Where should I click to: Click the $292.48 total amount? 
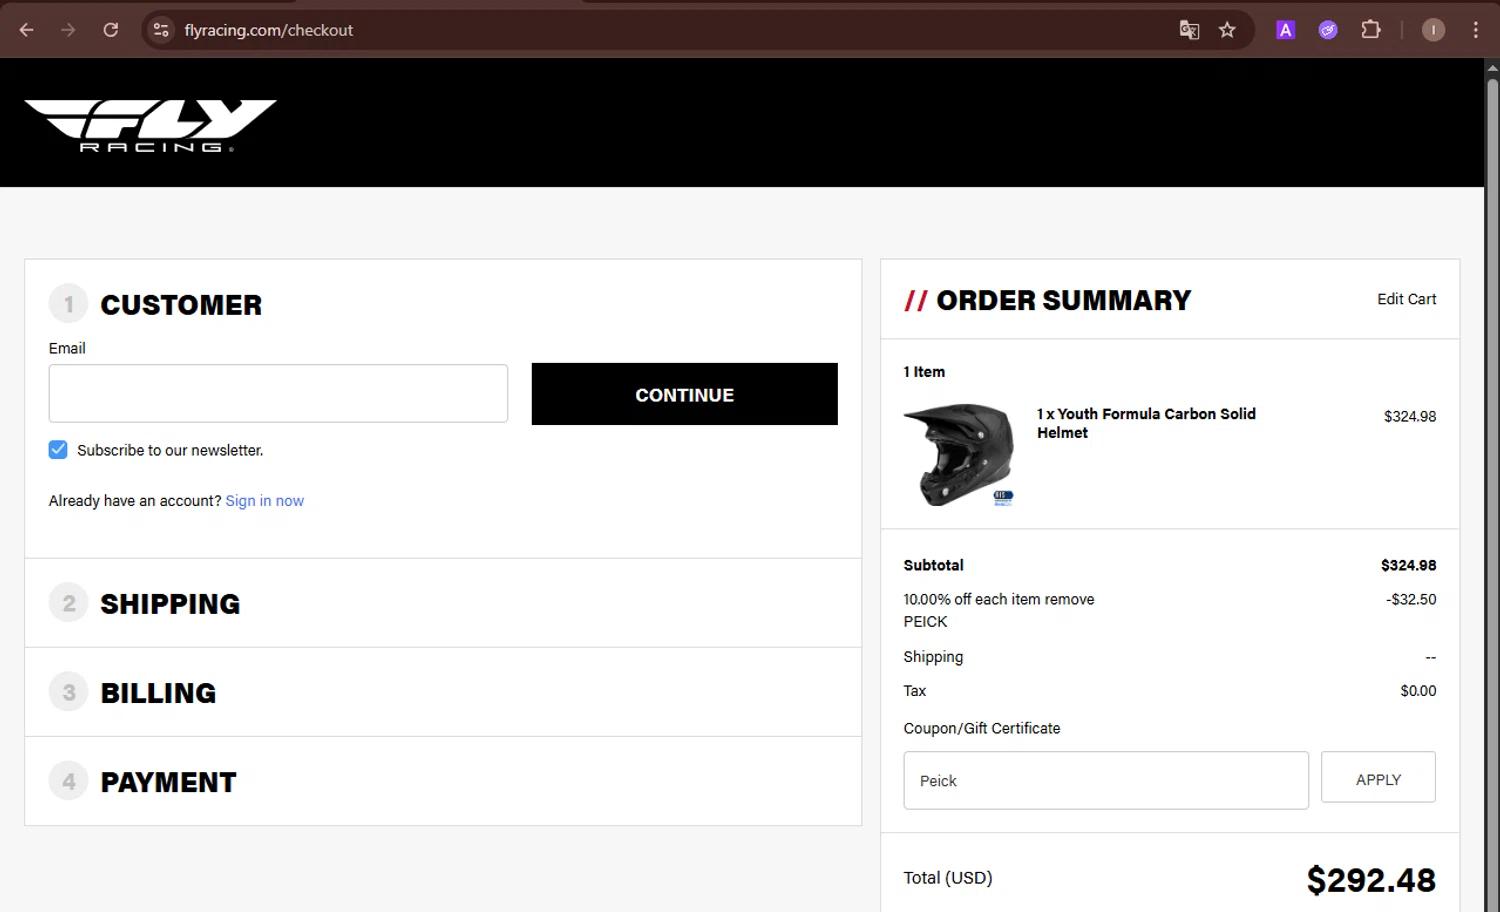click(x=1371, y=880)
